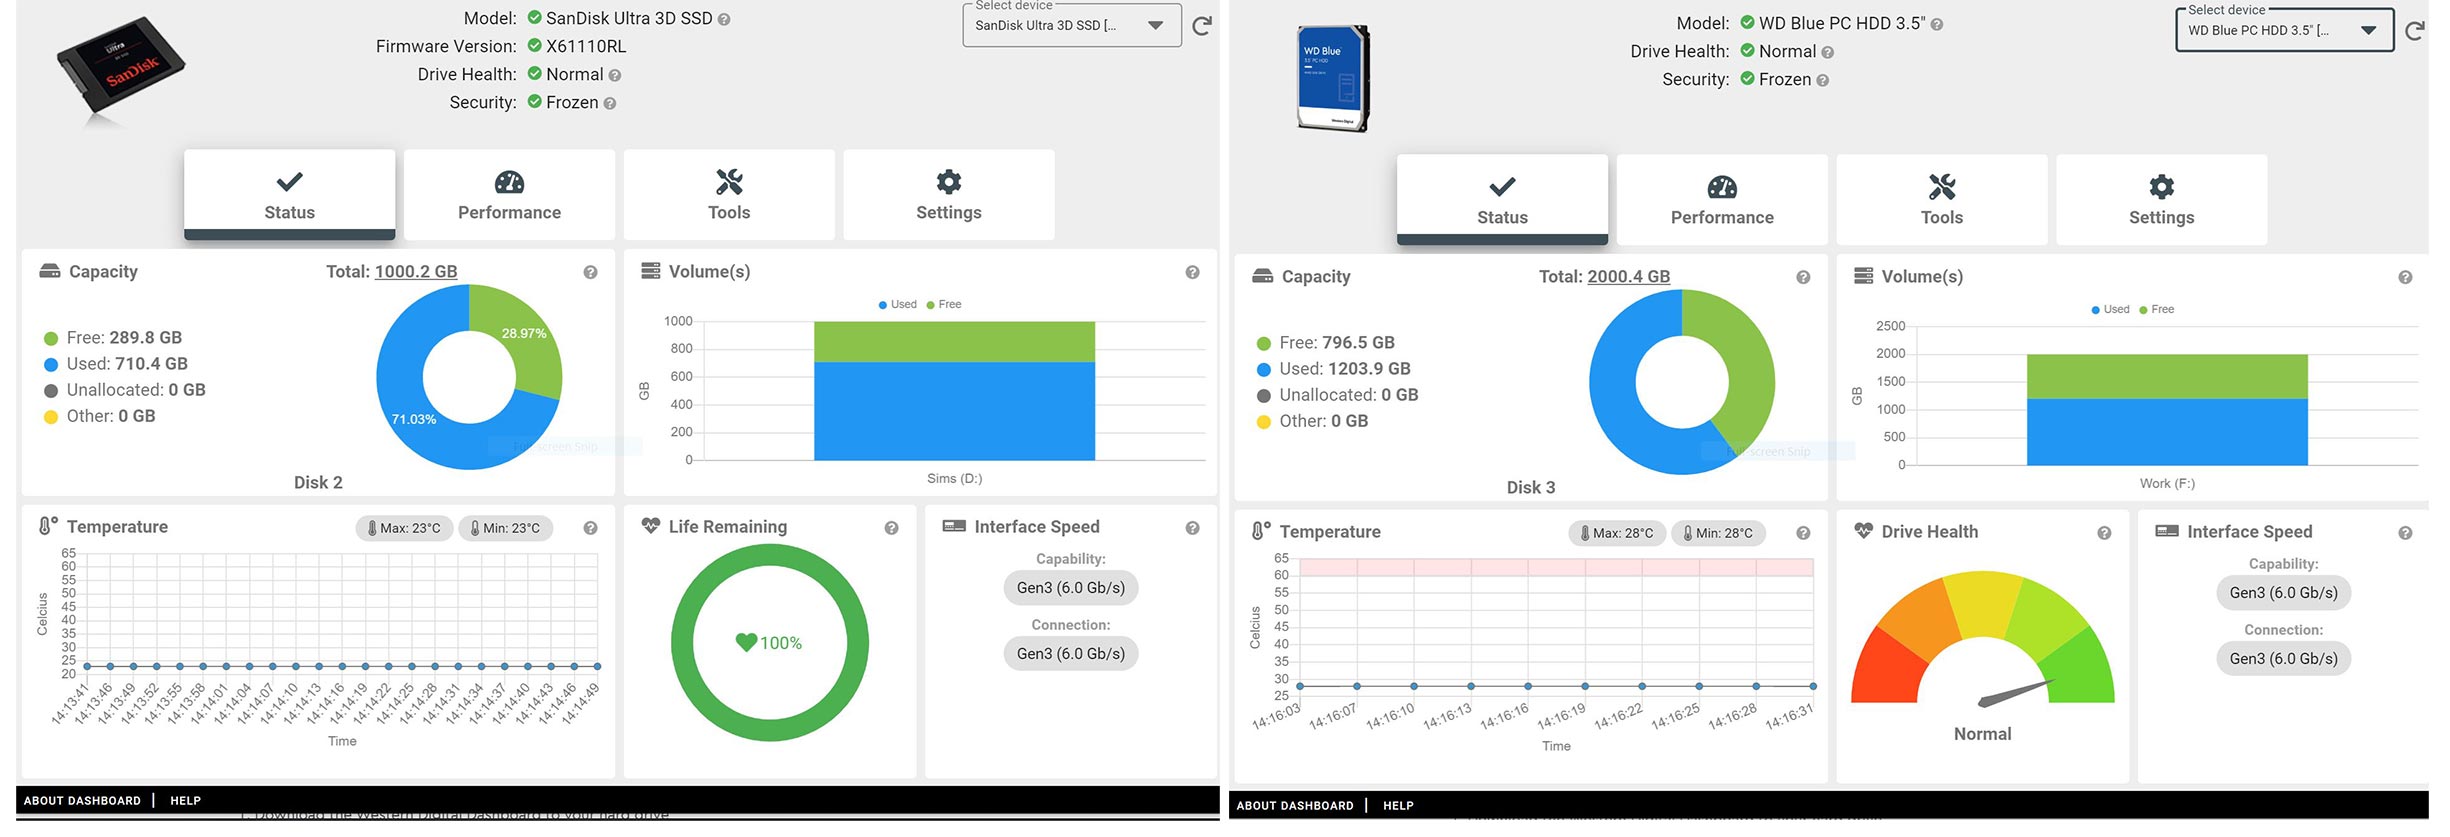This screenshot has height=837, width=2450.
Task: Click the thermometer icon in WD Blue Temperature title
Action: tap(1260, 531)
